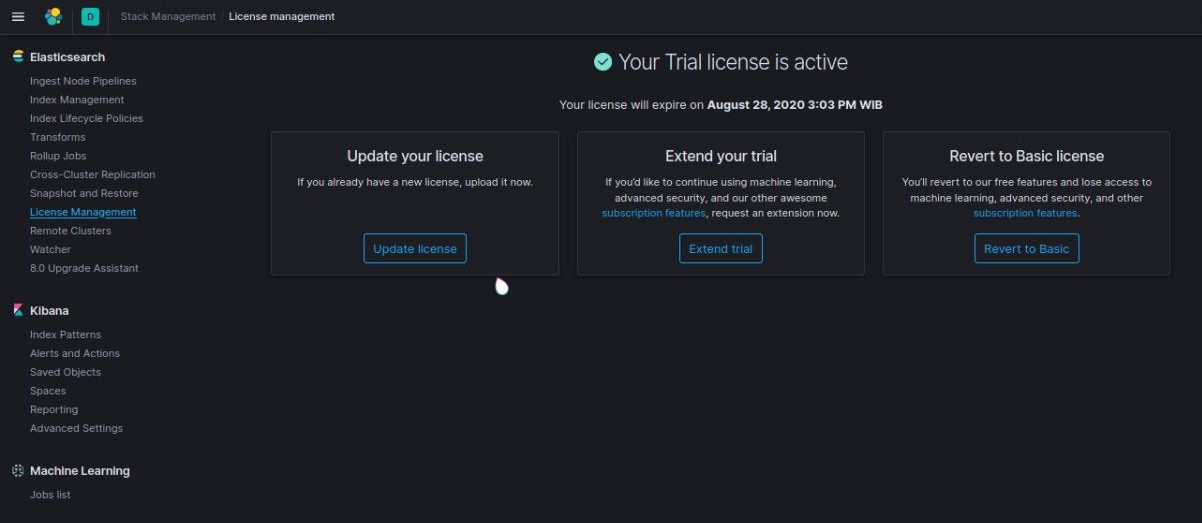Open Jobs list under Machine Learning
This screenshot has width=1202, height=523.
point(50,495)
